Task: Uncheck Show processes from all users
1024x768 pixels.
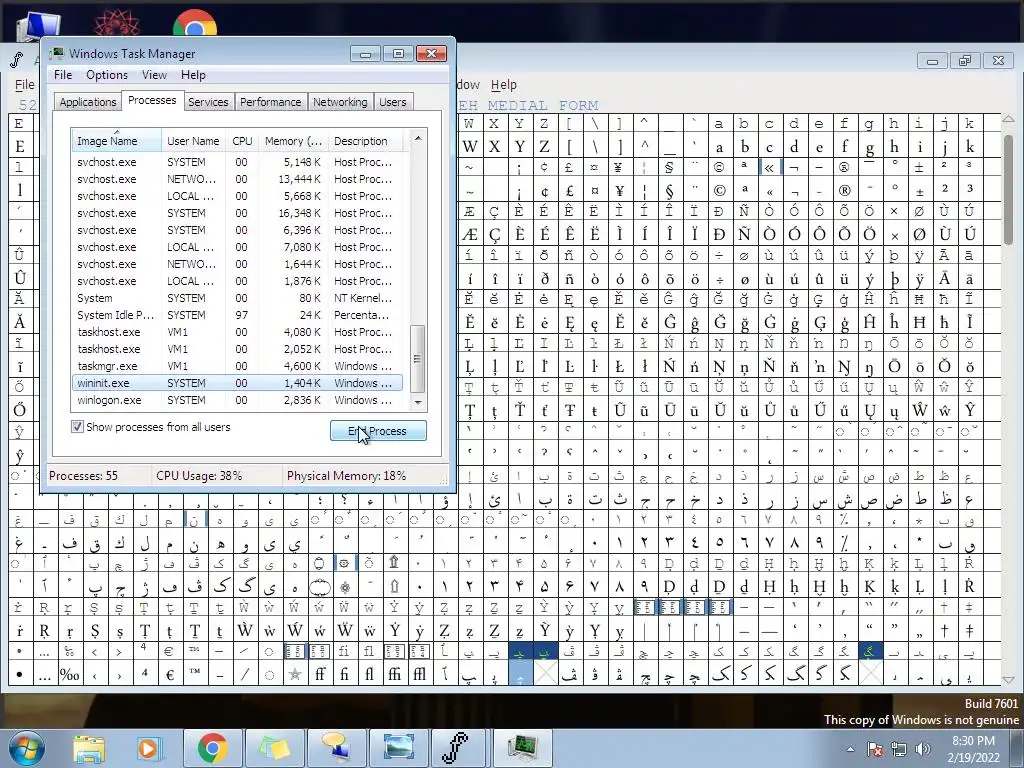Action: pos(77,426)
